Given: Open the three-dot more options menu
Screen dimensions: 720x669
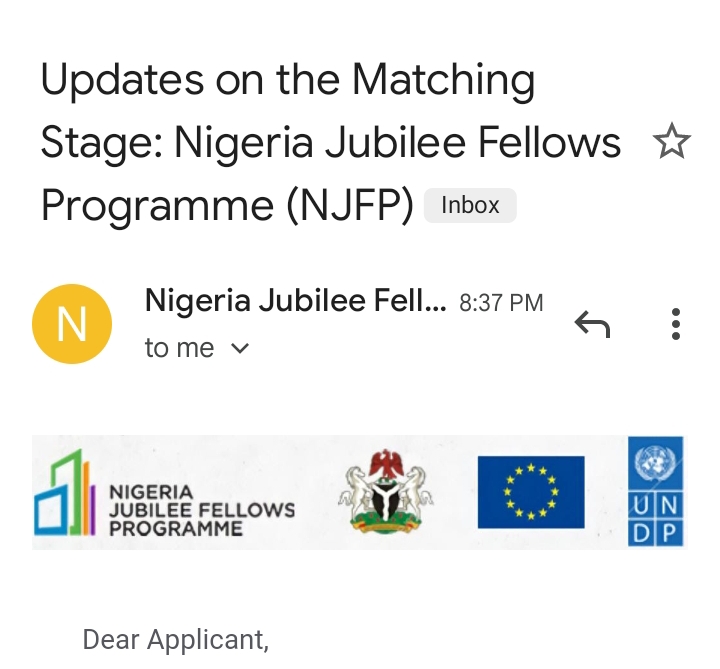Looking at the screenshot, I should pos(676,324).
